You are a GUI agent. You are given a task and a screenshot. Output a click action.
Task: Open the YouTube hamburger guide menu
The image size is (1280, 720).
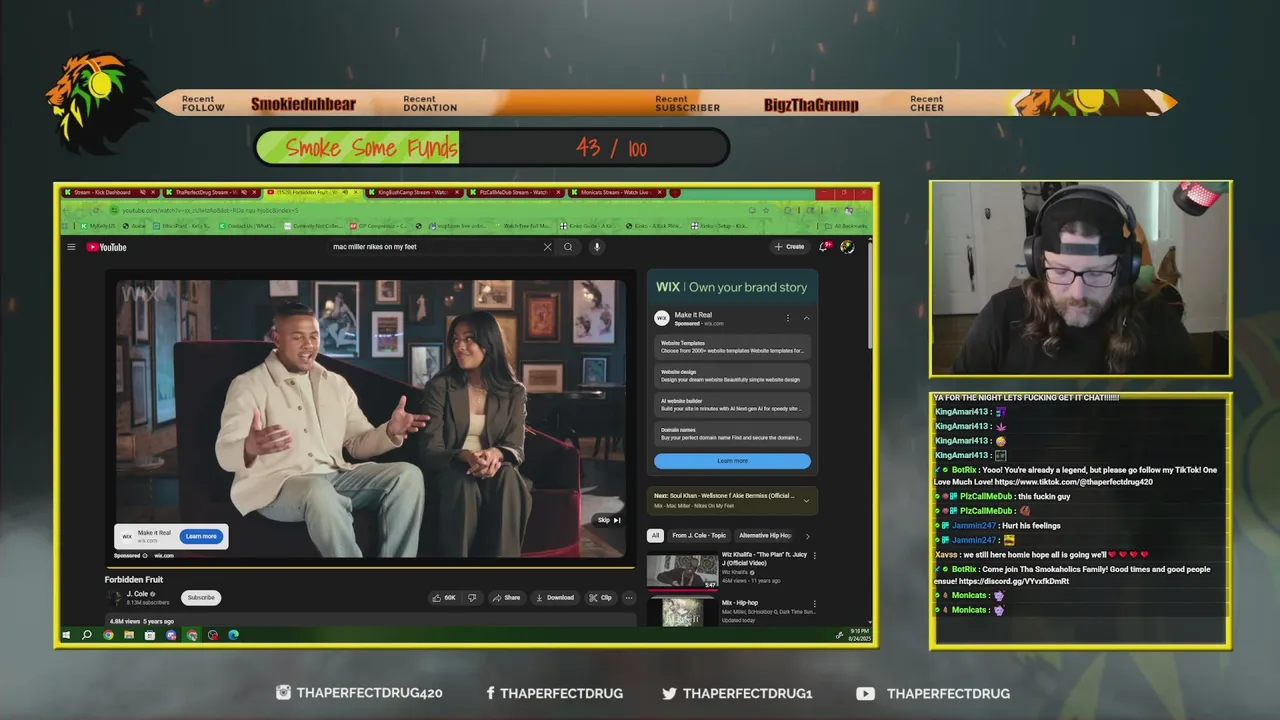(x=71, y=247)
